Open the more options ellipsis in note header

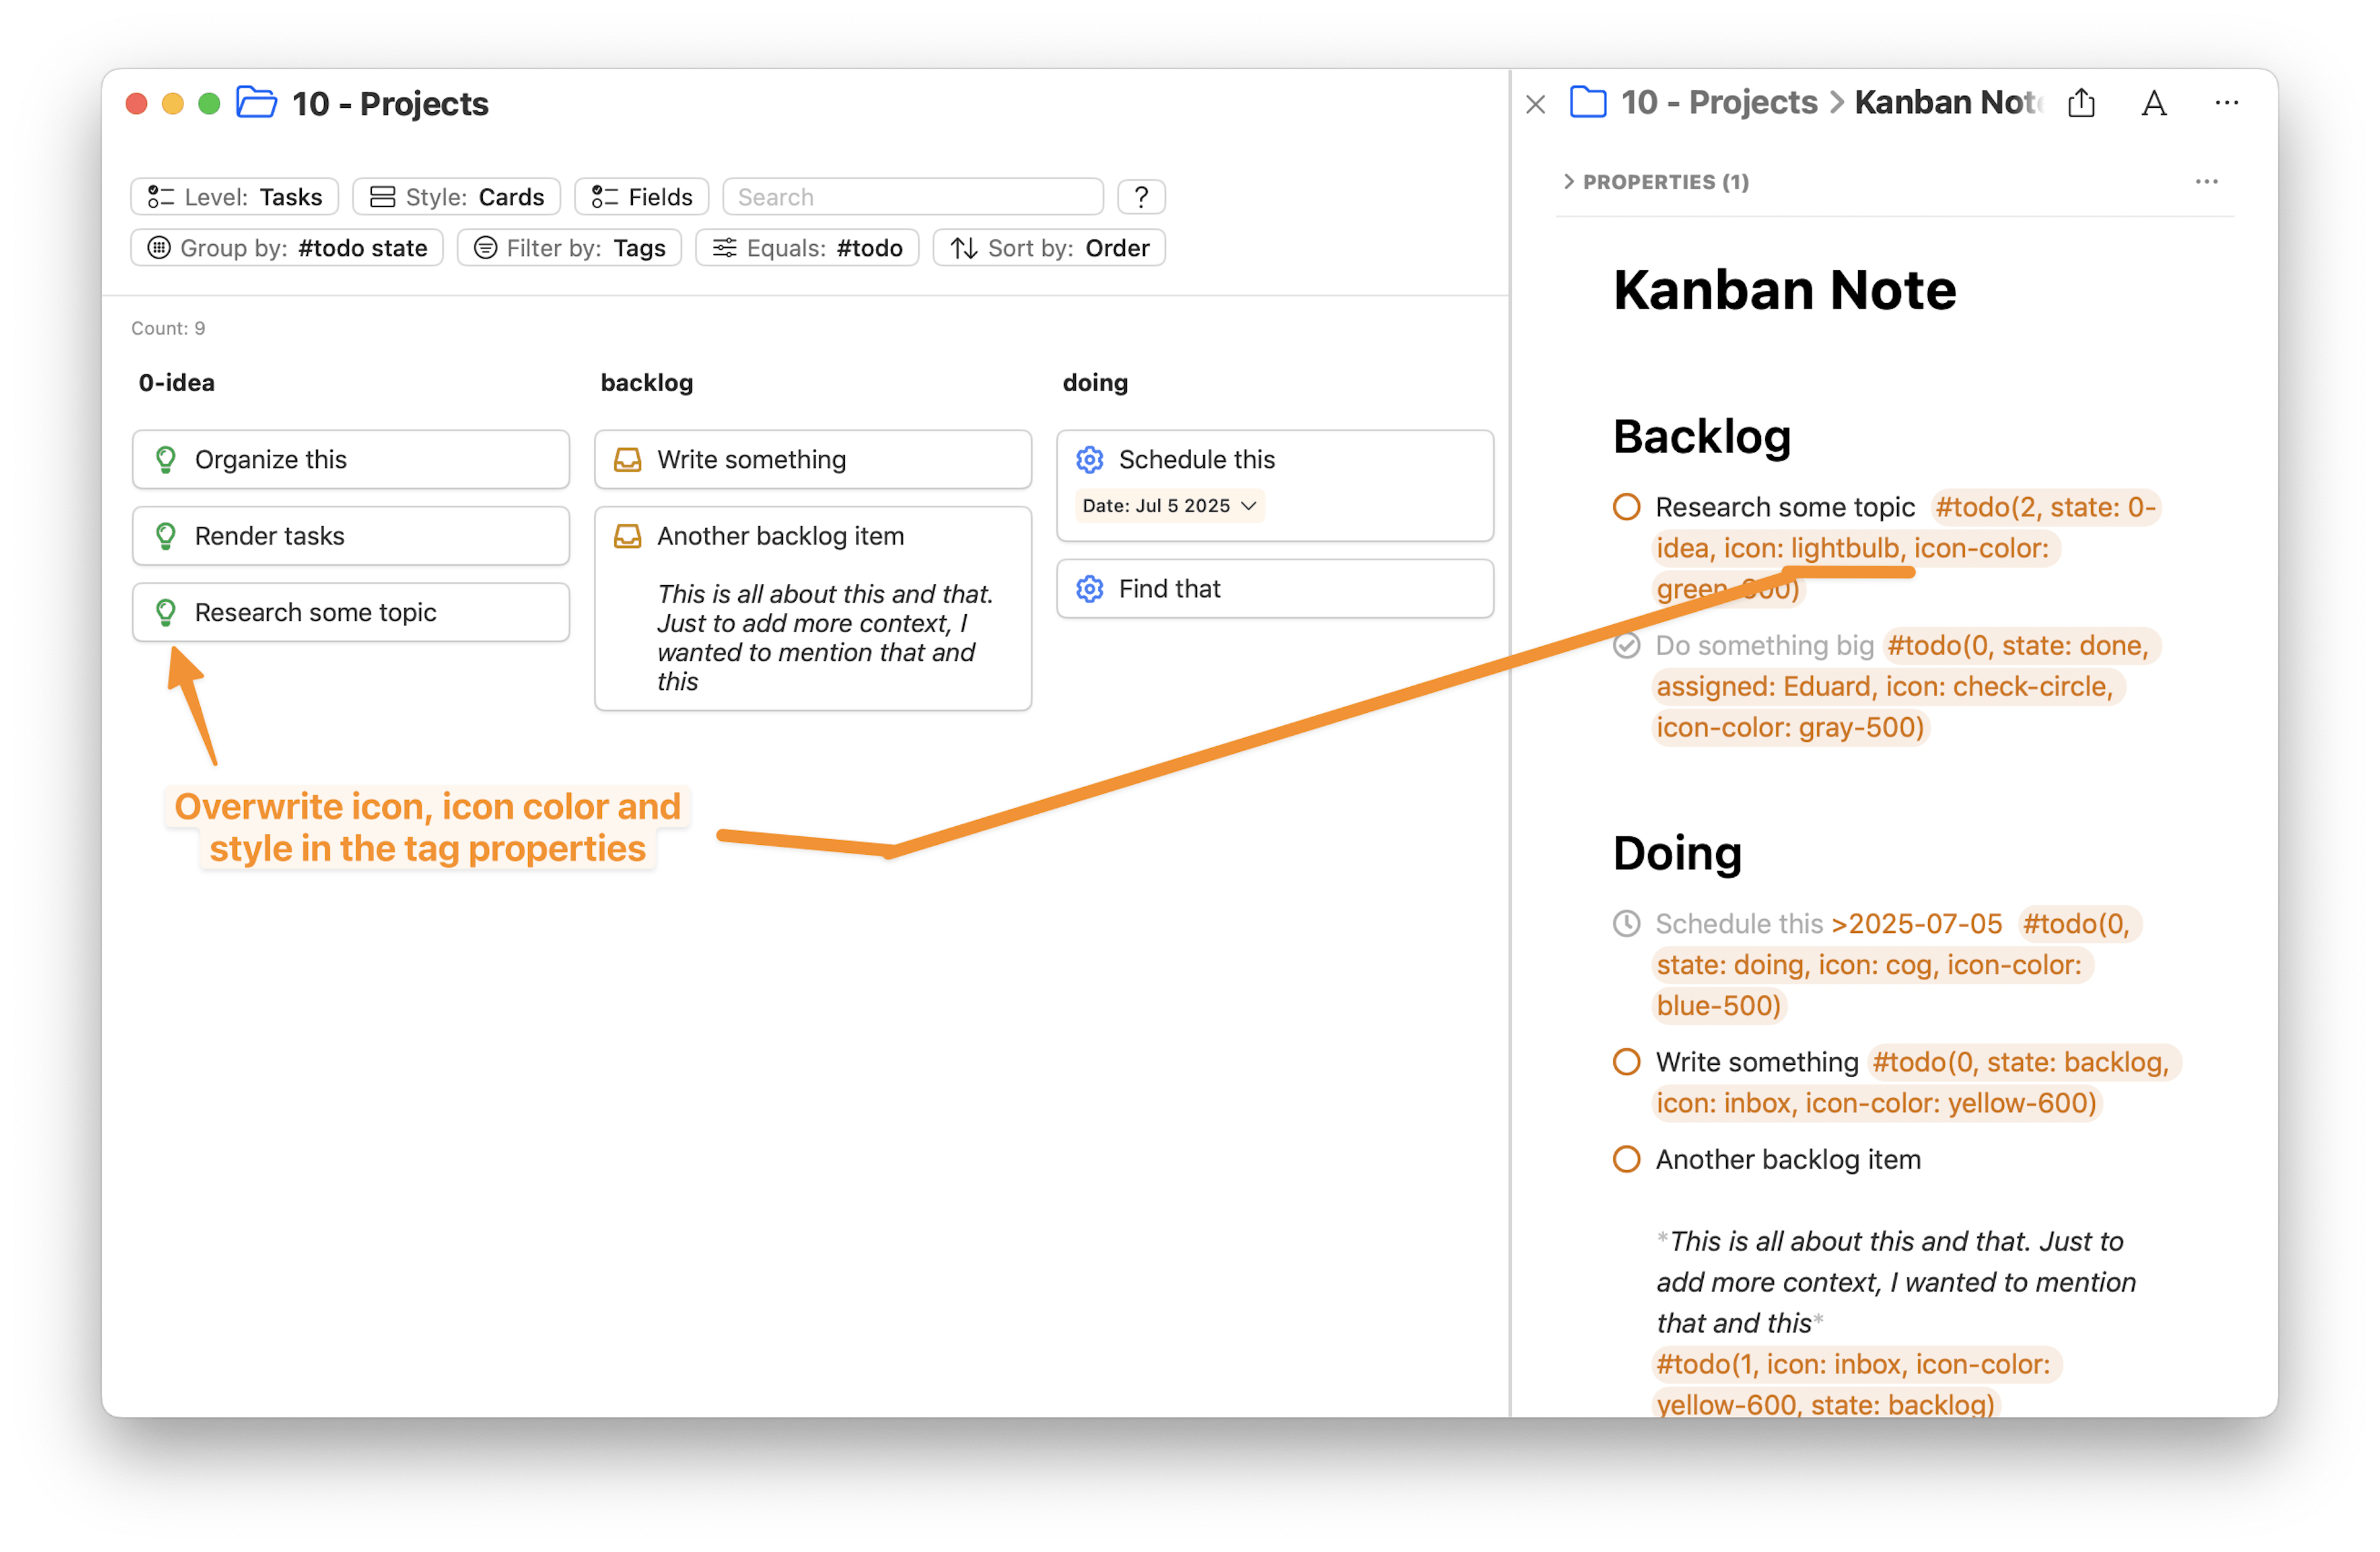tap(2226, 102)
